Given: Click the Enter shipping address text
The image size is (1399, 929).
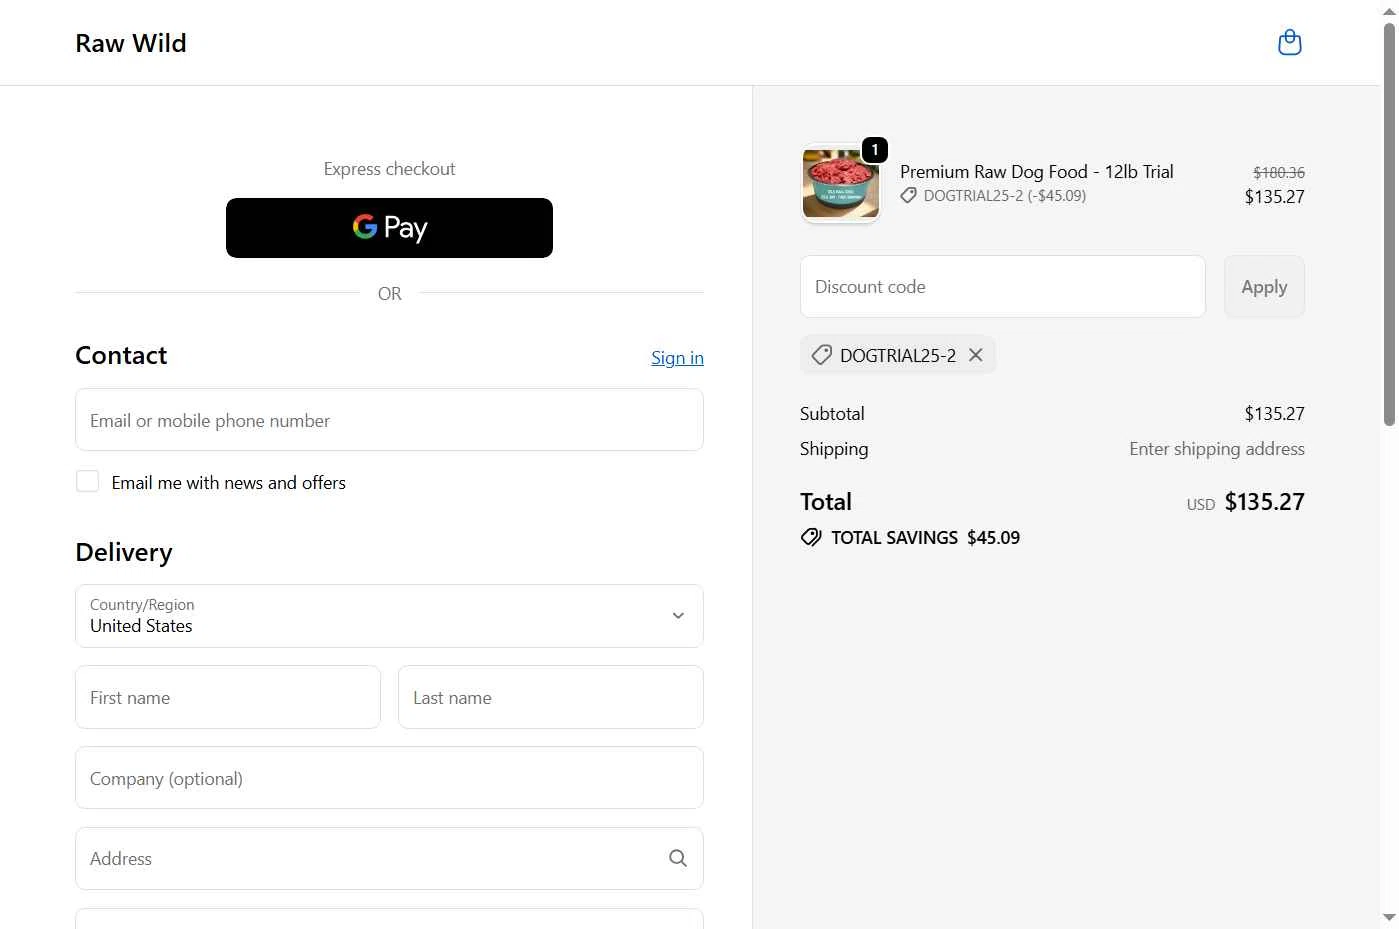Looking at the screenshot, I should point(1217,449).
